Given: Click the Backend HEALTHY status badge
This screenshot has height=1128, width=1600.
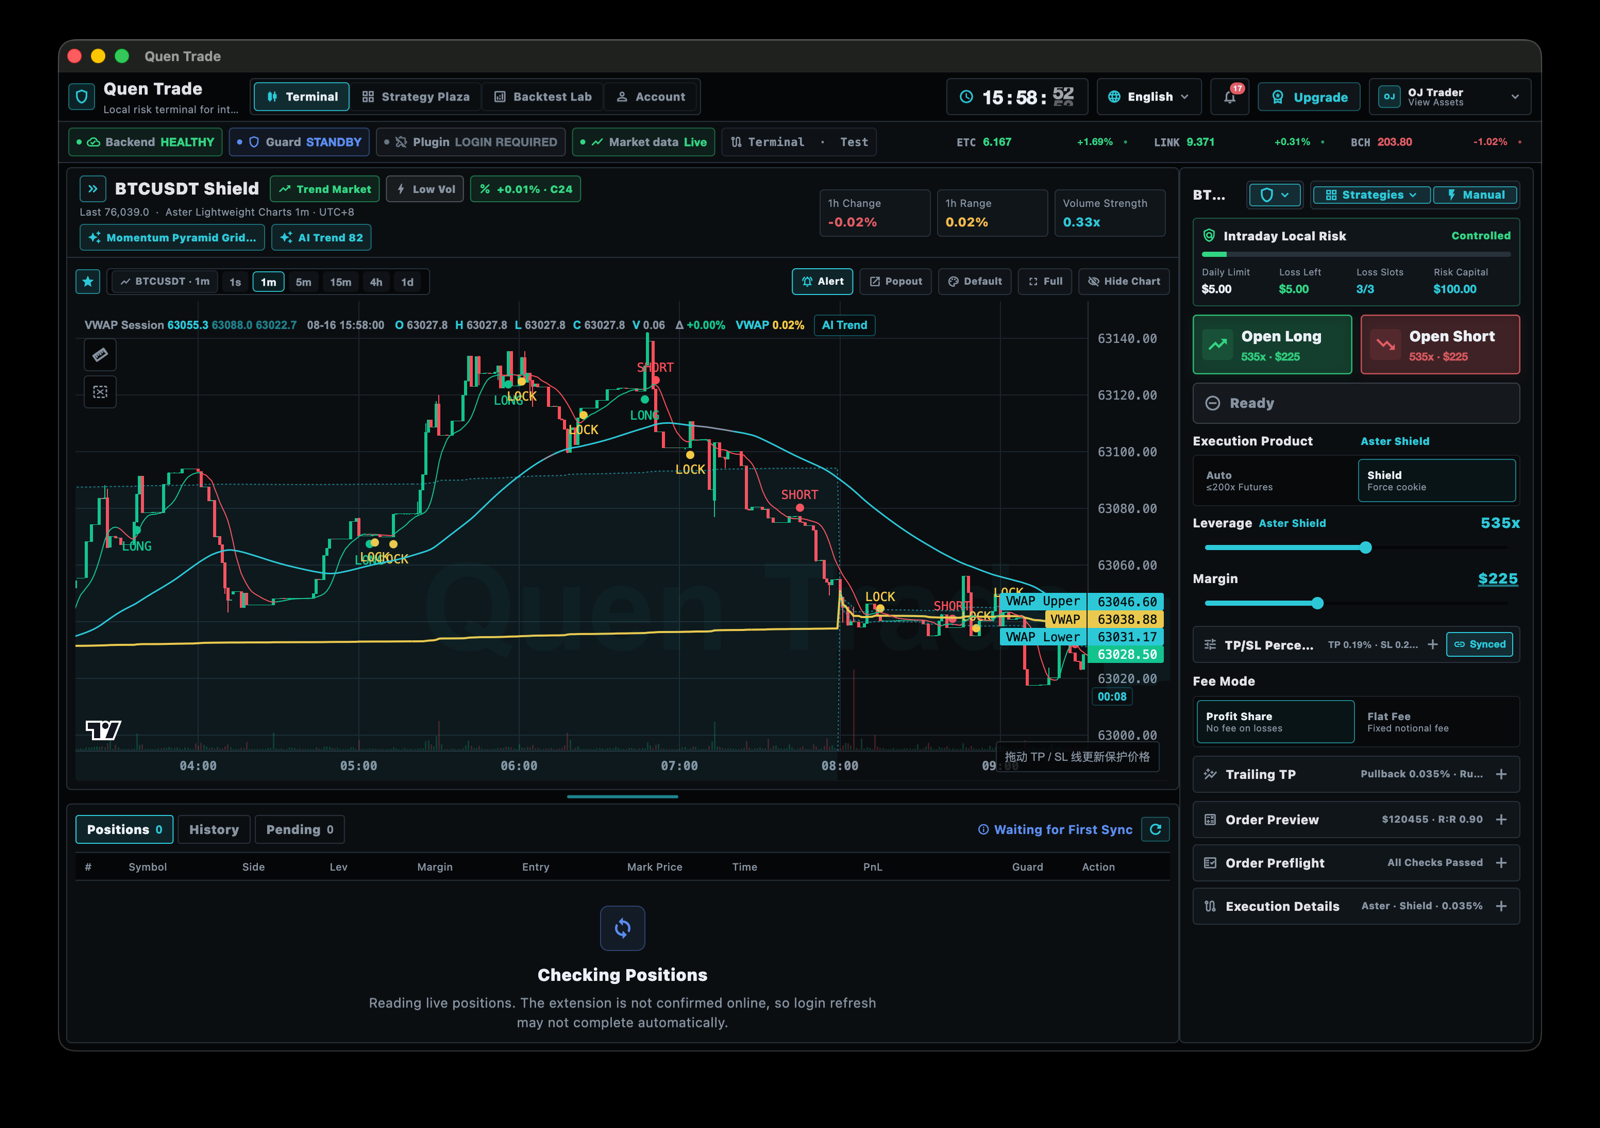Looking at the screenshot, I should click(146, 142).
